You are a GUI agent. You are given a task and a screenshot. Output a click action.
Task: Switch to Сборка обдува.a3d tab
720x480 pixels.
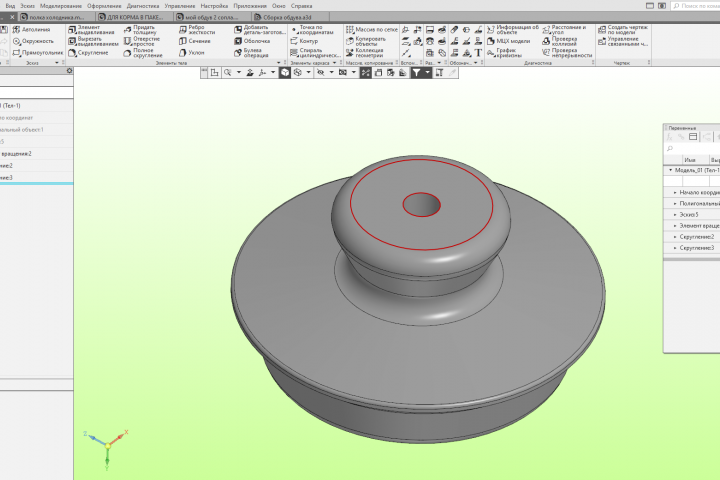click(291, 17)
